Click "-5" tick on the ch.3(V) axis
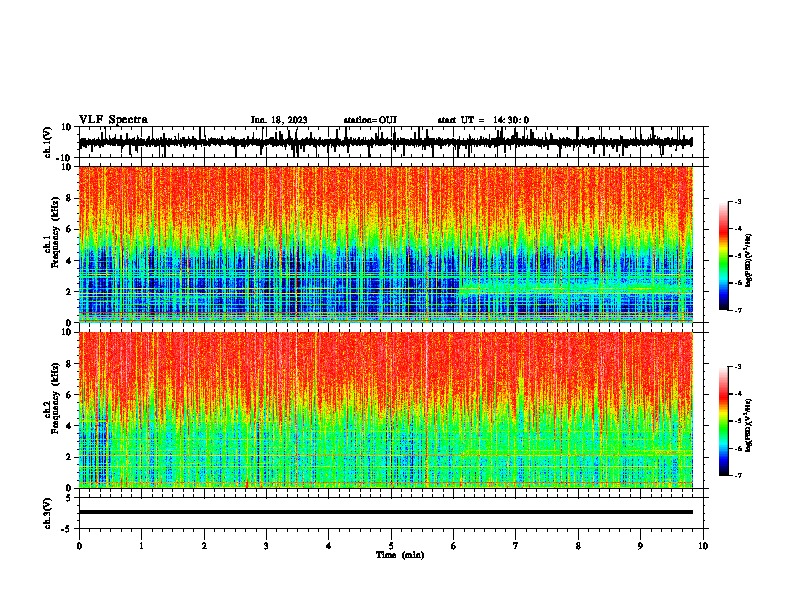Viewport: 792px width, 612px height. (67, 529)
